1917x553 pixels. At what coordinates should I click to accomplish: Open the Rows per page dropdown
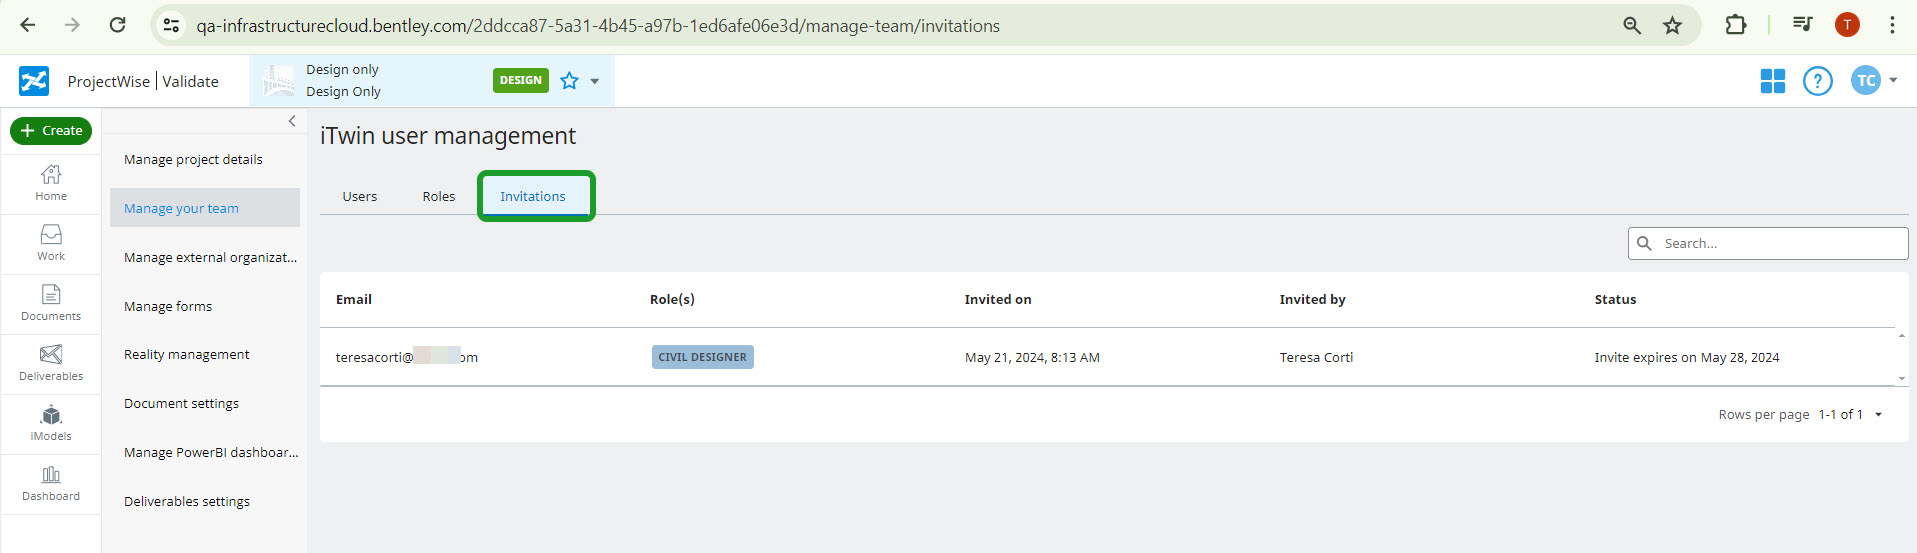1878,415
